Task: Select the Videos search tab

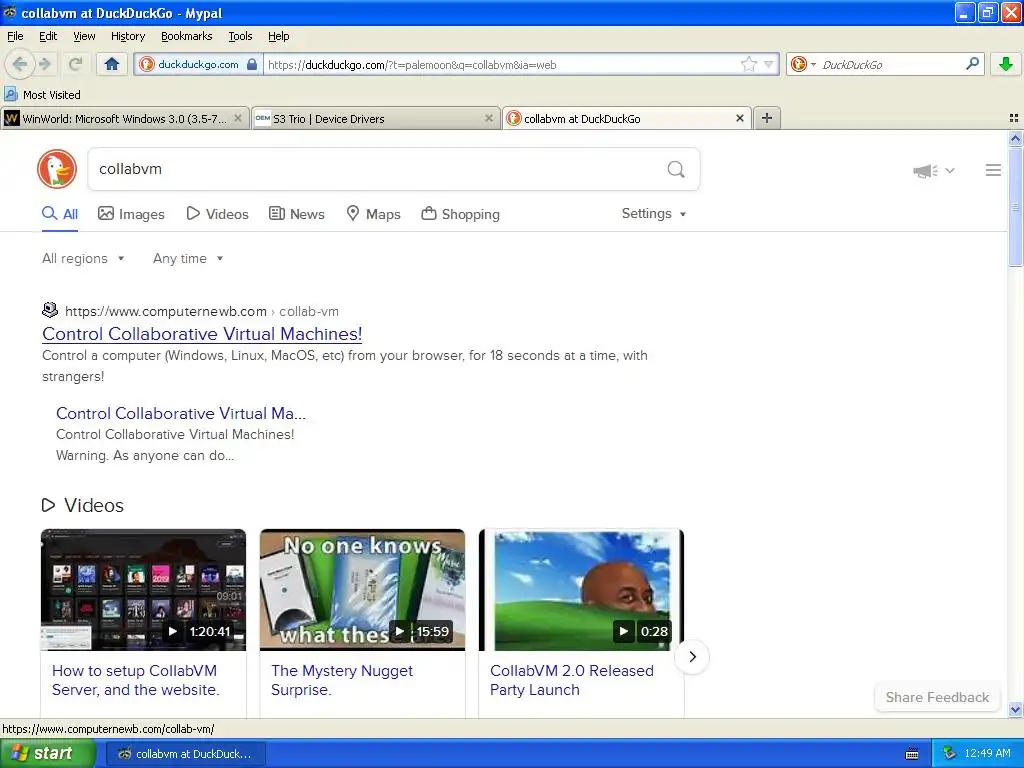Action: click(217, 214)
